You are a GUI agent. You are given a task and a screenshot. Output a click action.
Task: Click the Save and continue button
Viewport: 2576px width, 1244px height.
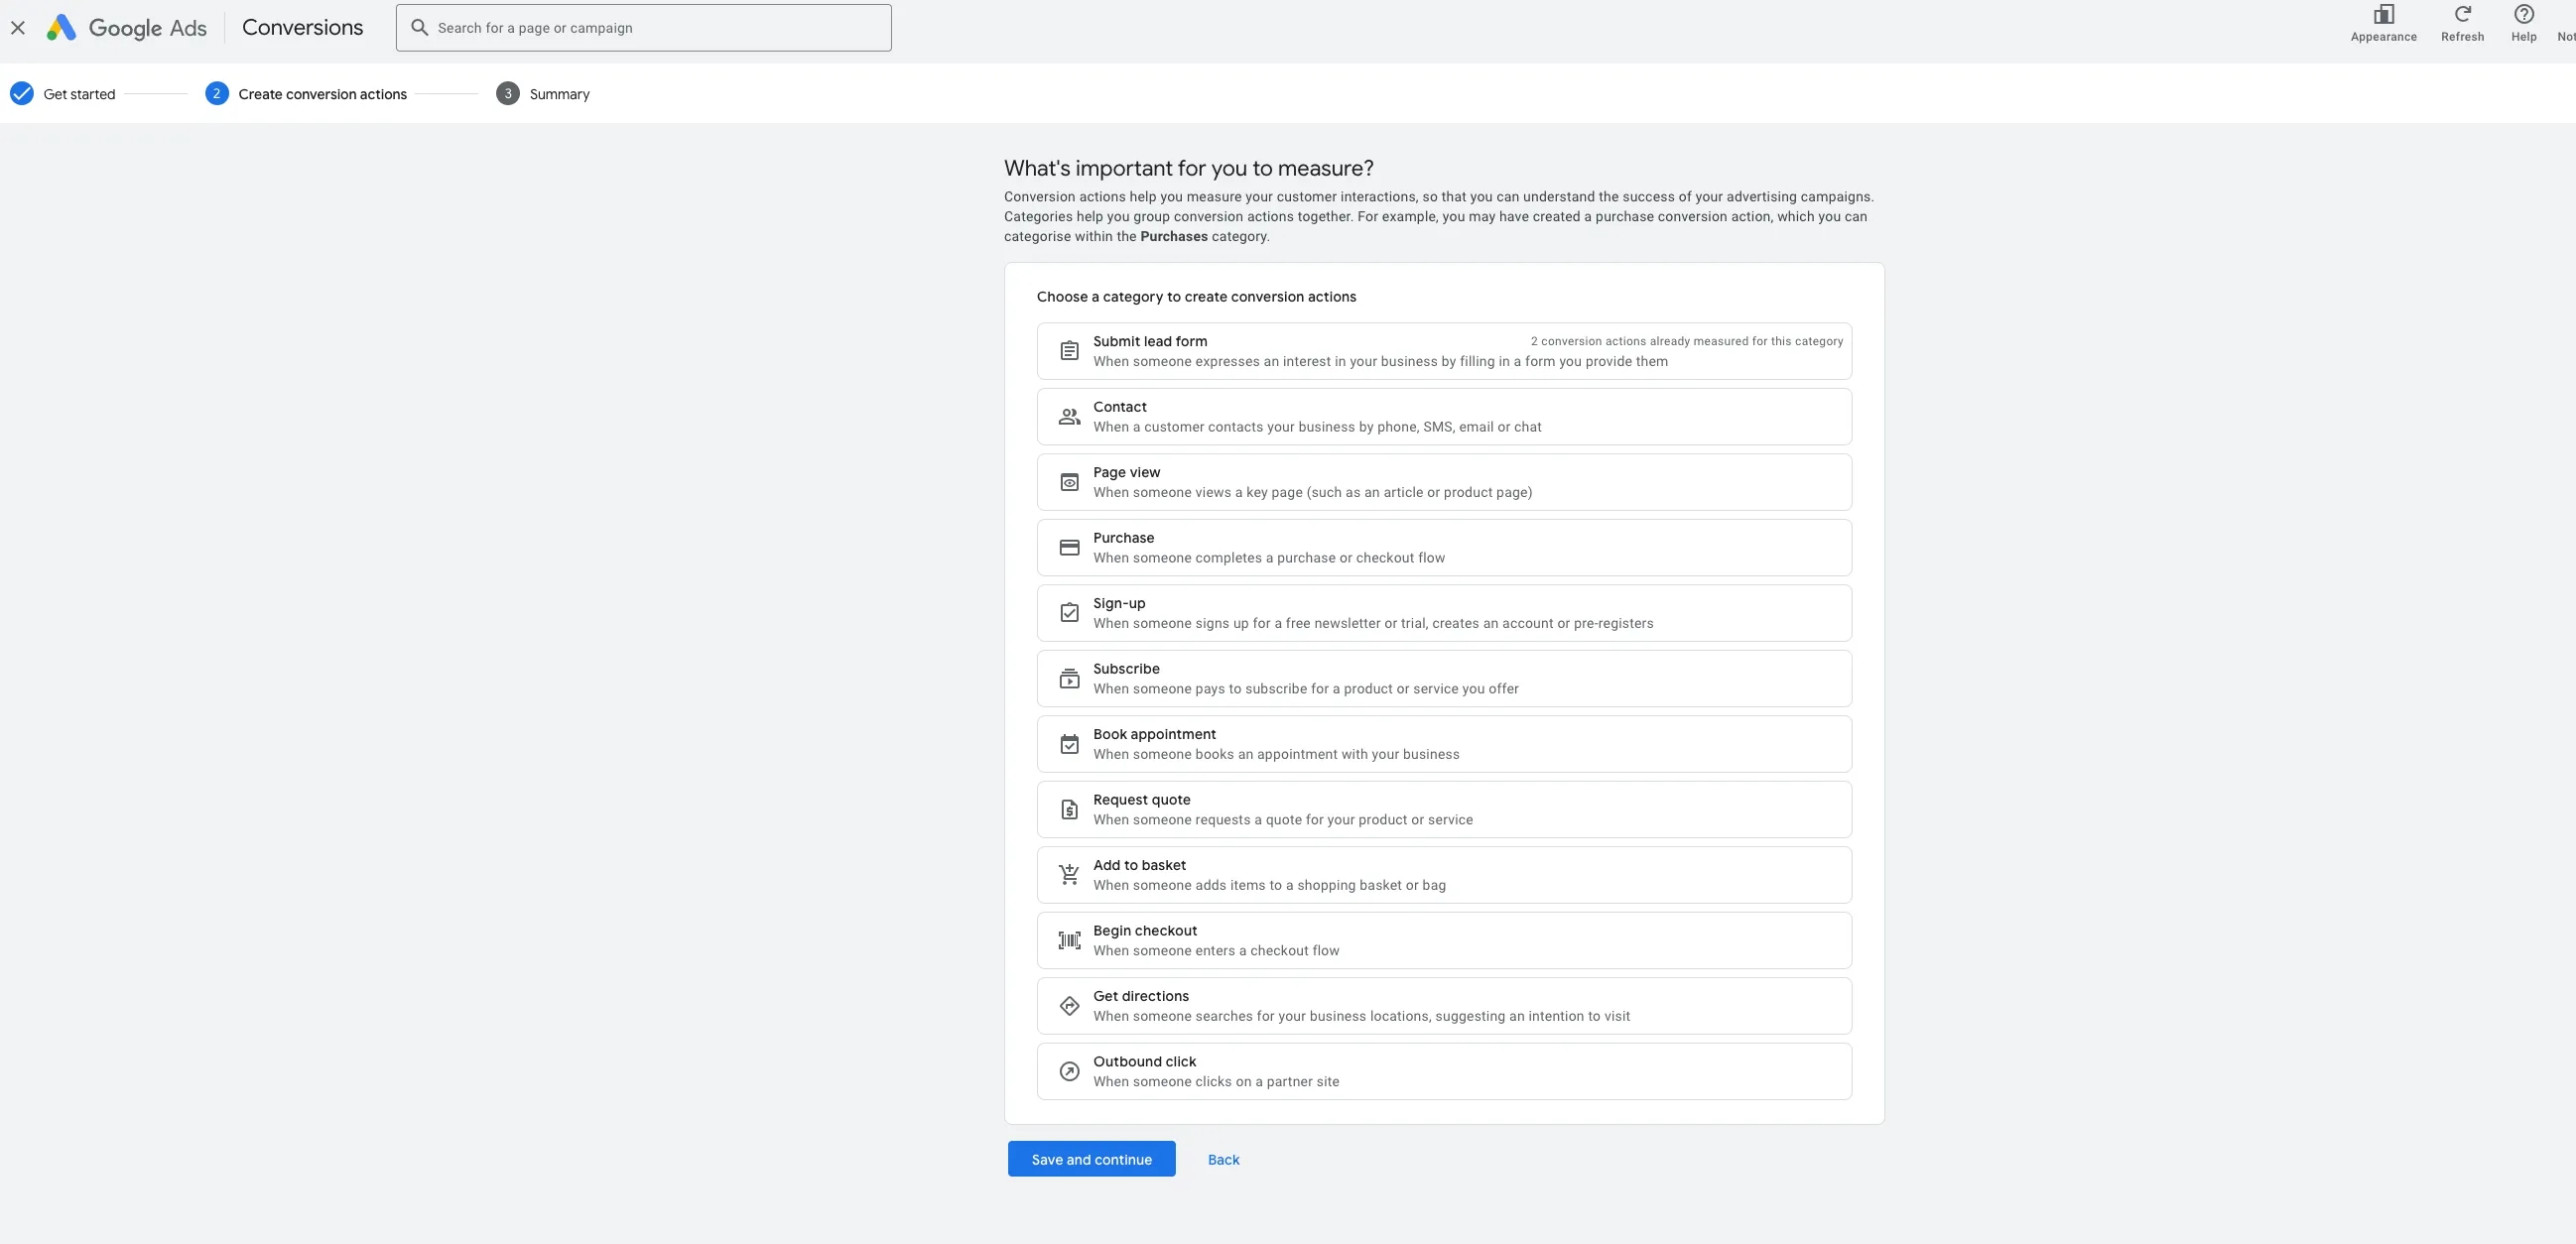tap(1091, 1159)
